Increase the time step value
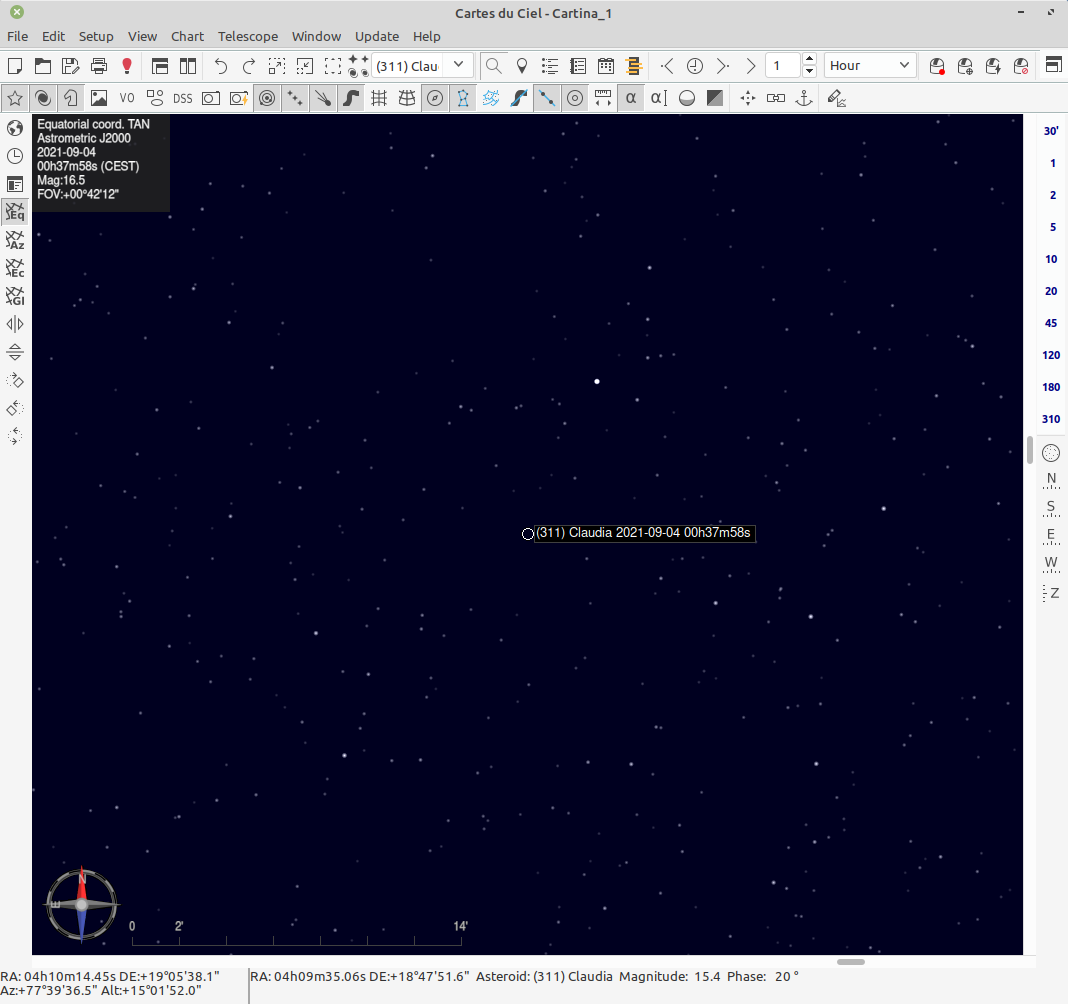The image size is (1068, 1004). 809,60
